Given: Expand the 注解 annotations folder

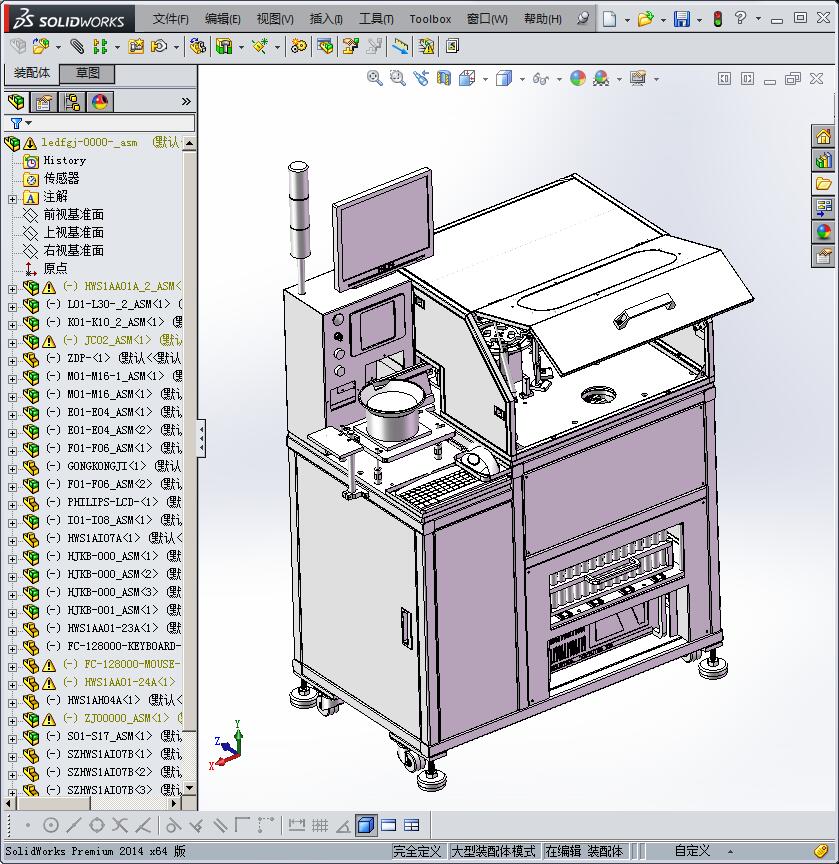Looking at the screenshot, I should pos(12,198).
